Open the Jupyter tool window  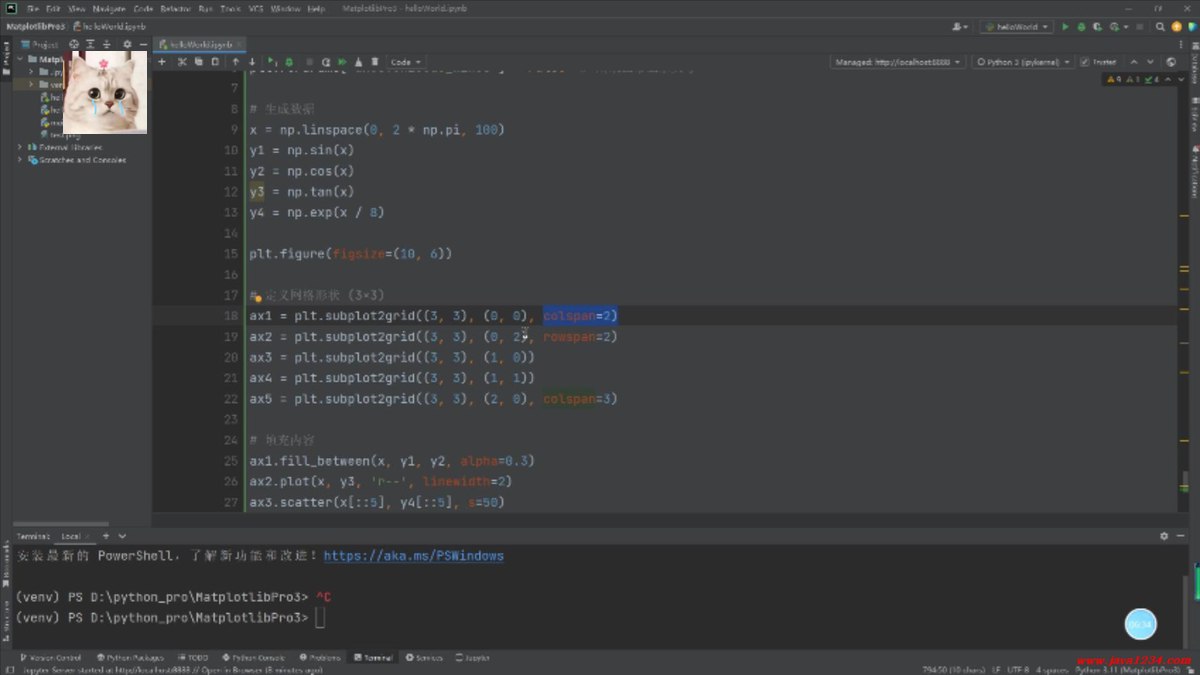tap(471, 657)
